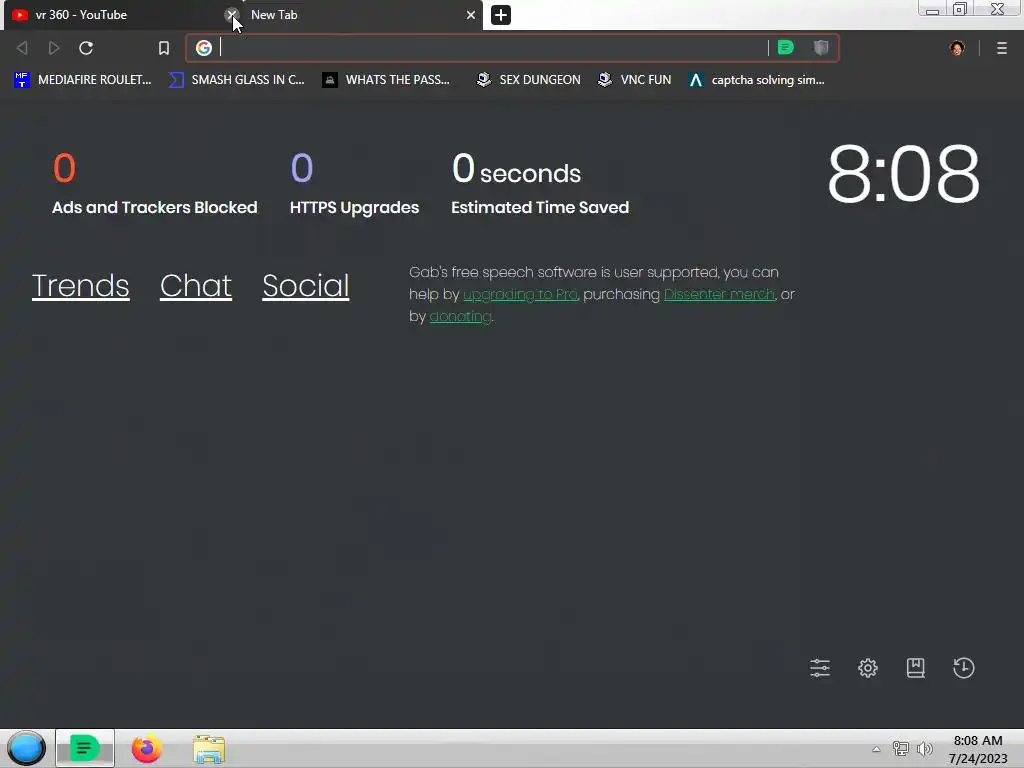Viewport: 1024px width, 768px height.
Task: Click the HTTPS Upgrades stat
Action: pos(354,183)
